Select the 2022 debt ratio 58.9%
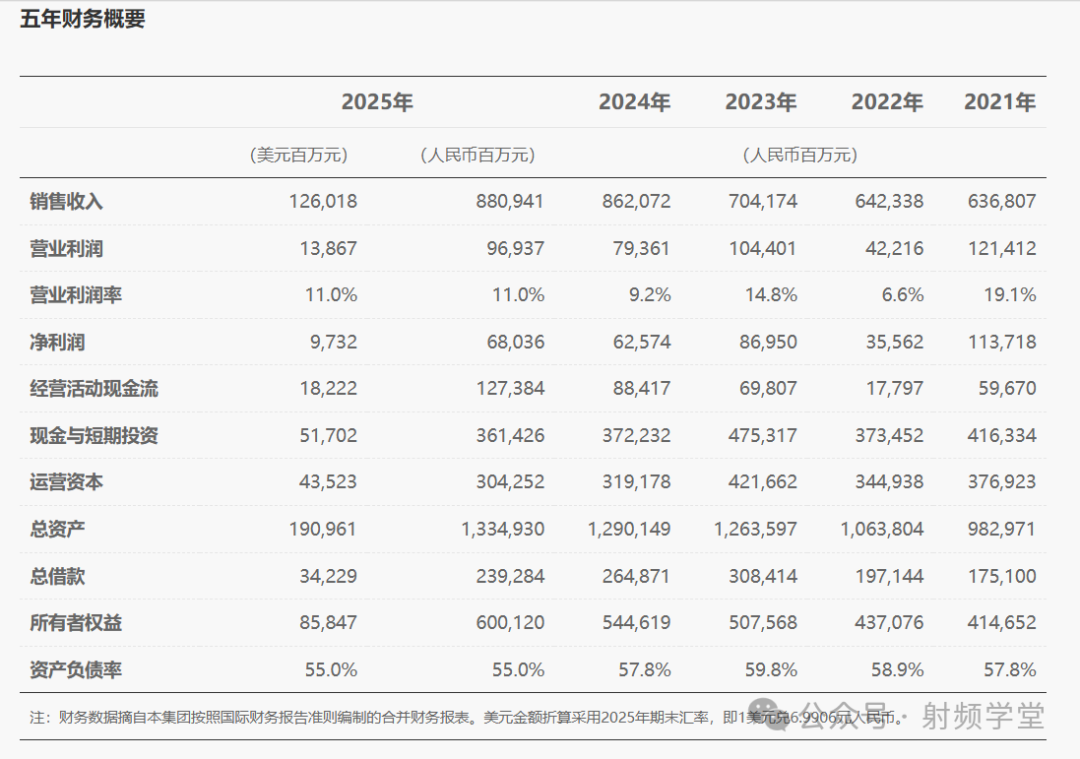This screenshot has height=759, width=1080. pyautogui.click(x=897, y=669)
